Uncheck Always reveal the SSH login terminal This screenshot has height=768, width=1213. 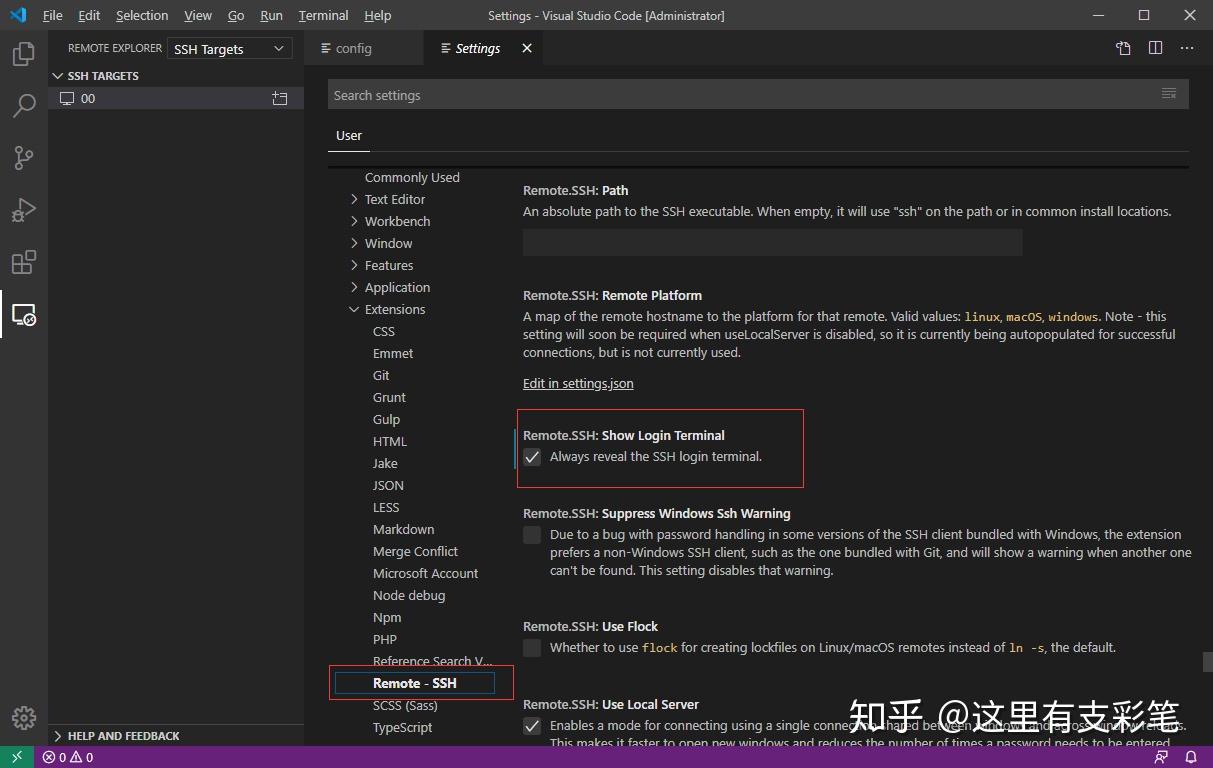click(532, 457)
